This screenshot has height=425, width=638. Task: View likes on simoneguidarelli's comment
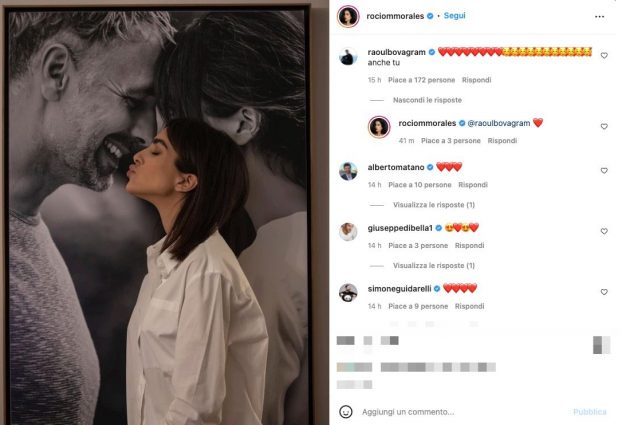(x=418, y=306)
